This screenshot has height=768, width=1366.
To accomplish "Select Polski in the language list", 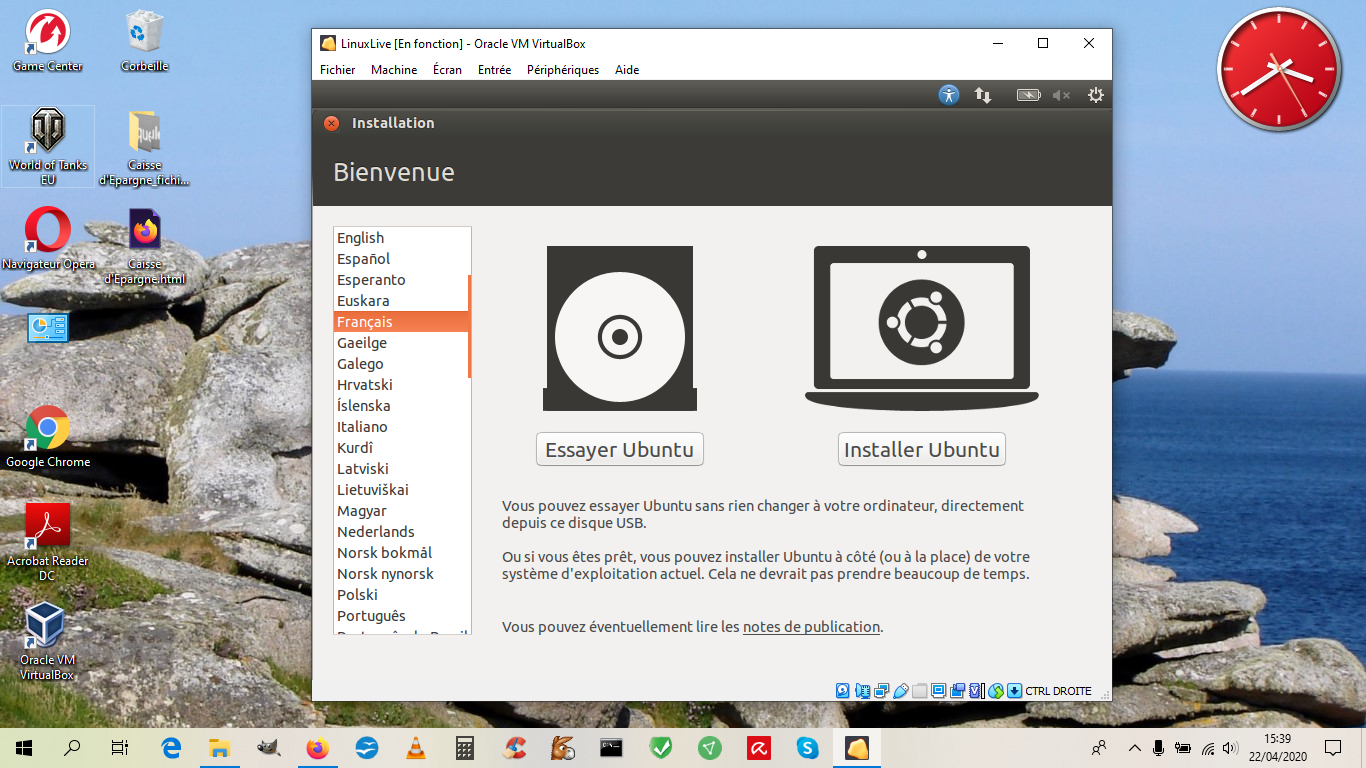I will coord(401,595).
